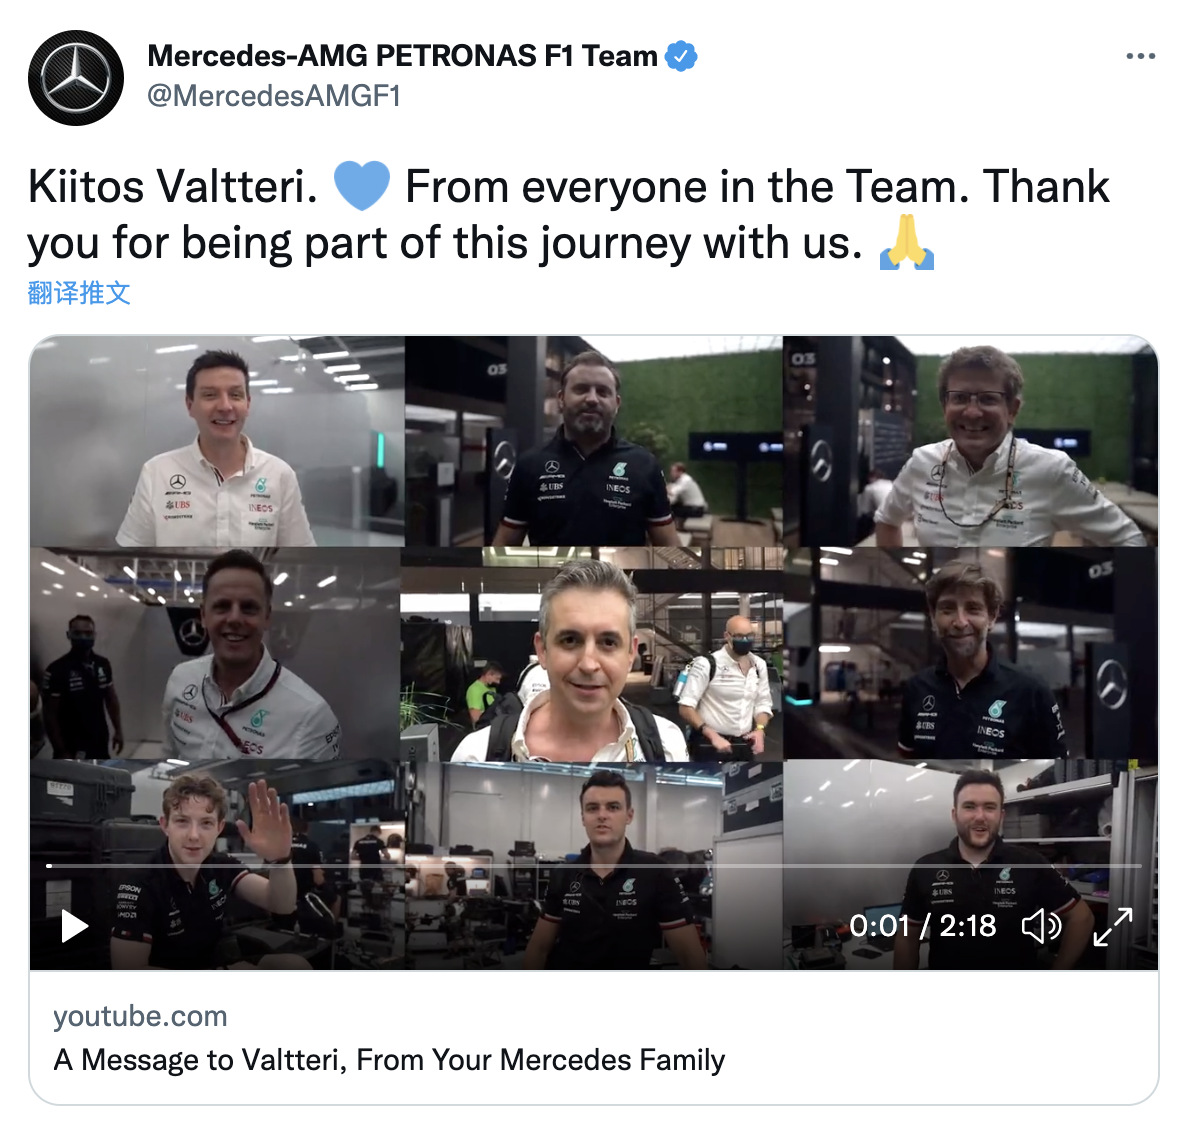Click the 0:01 / 2:18 time display

point(923,926)
